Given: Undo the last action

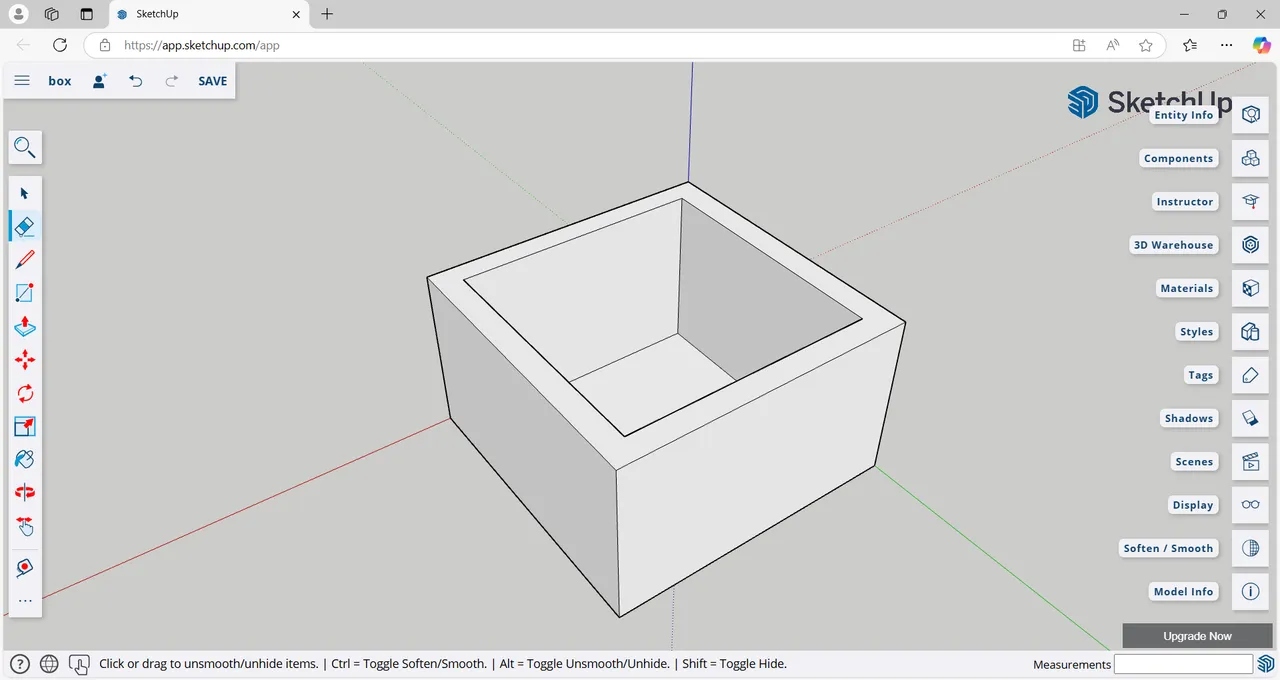Looking at the screenshot, I should coord(136,81).
